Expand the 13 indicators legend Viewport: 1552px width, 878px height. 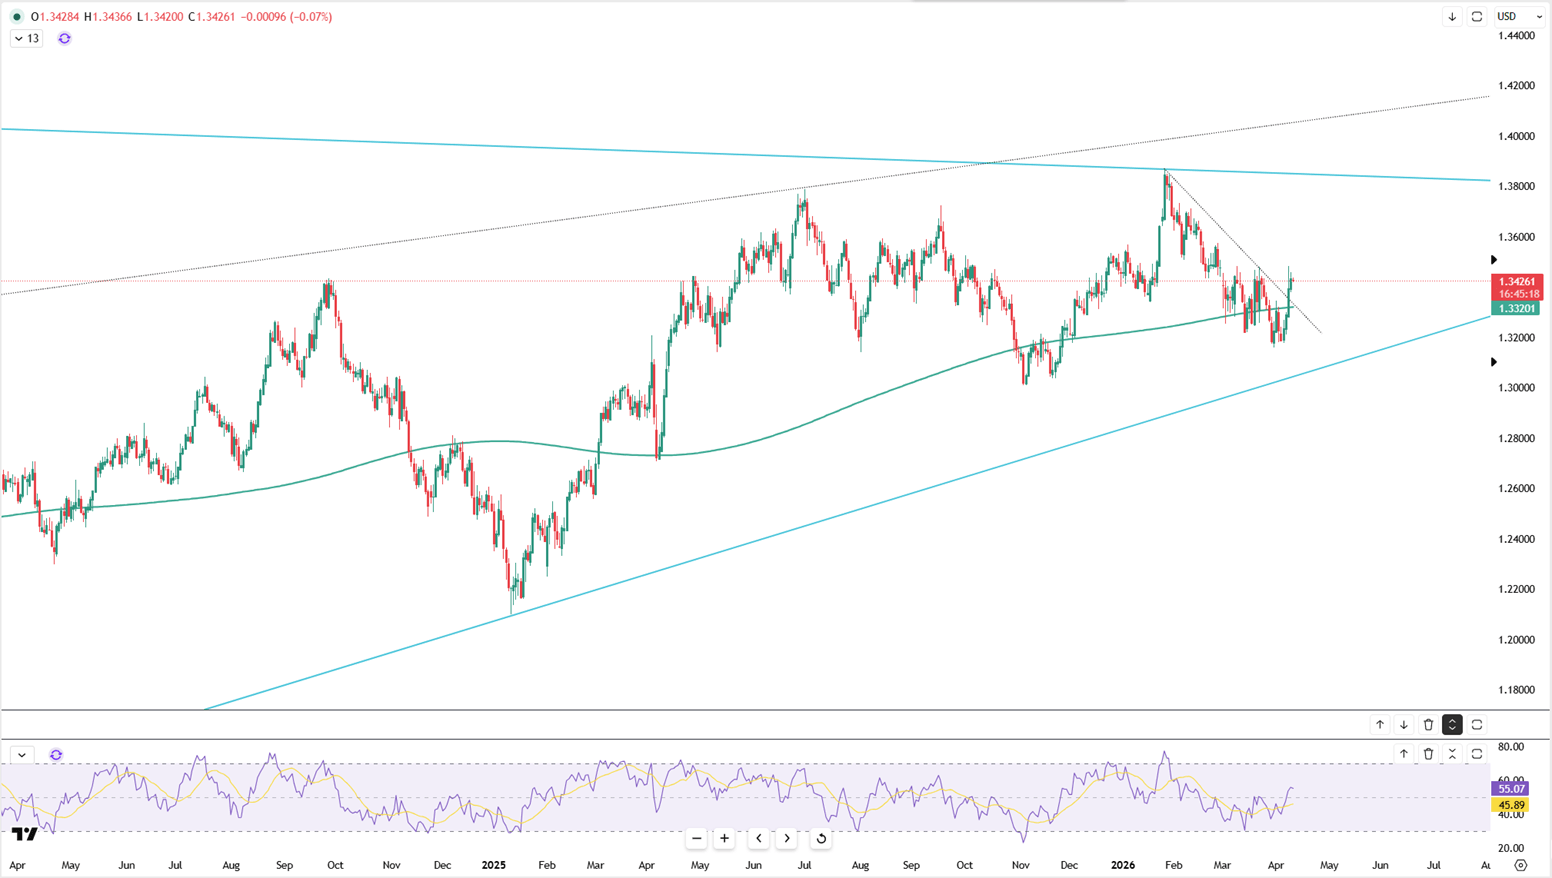pos(26,38)
